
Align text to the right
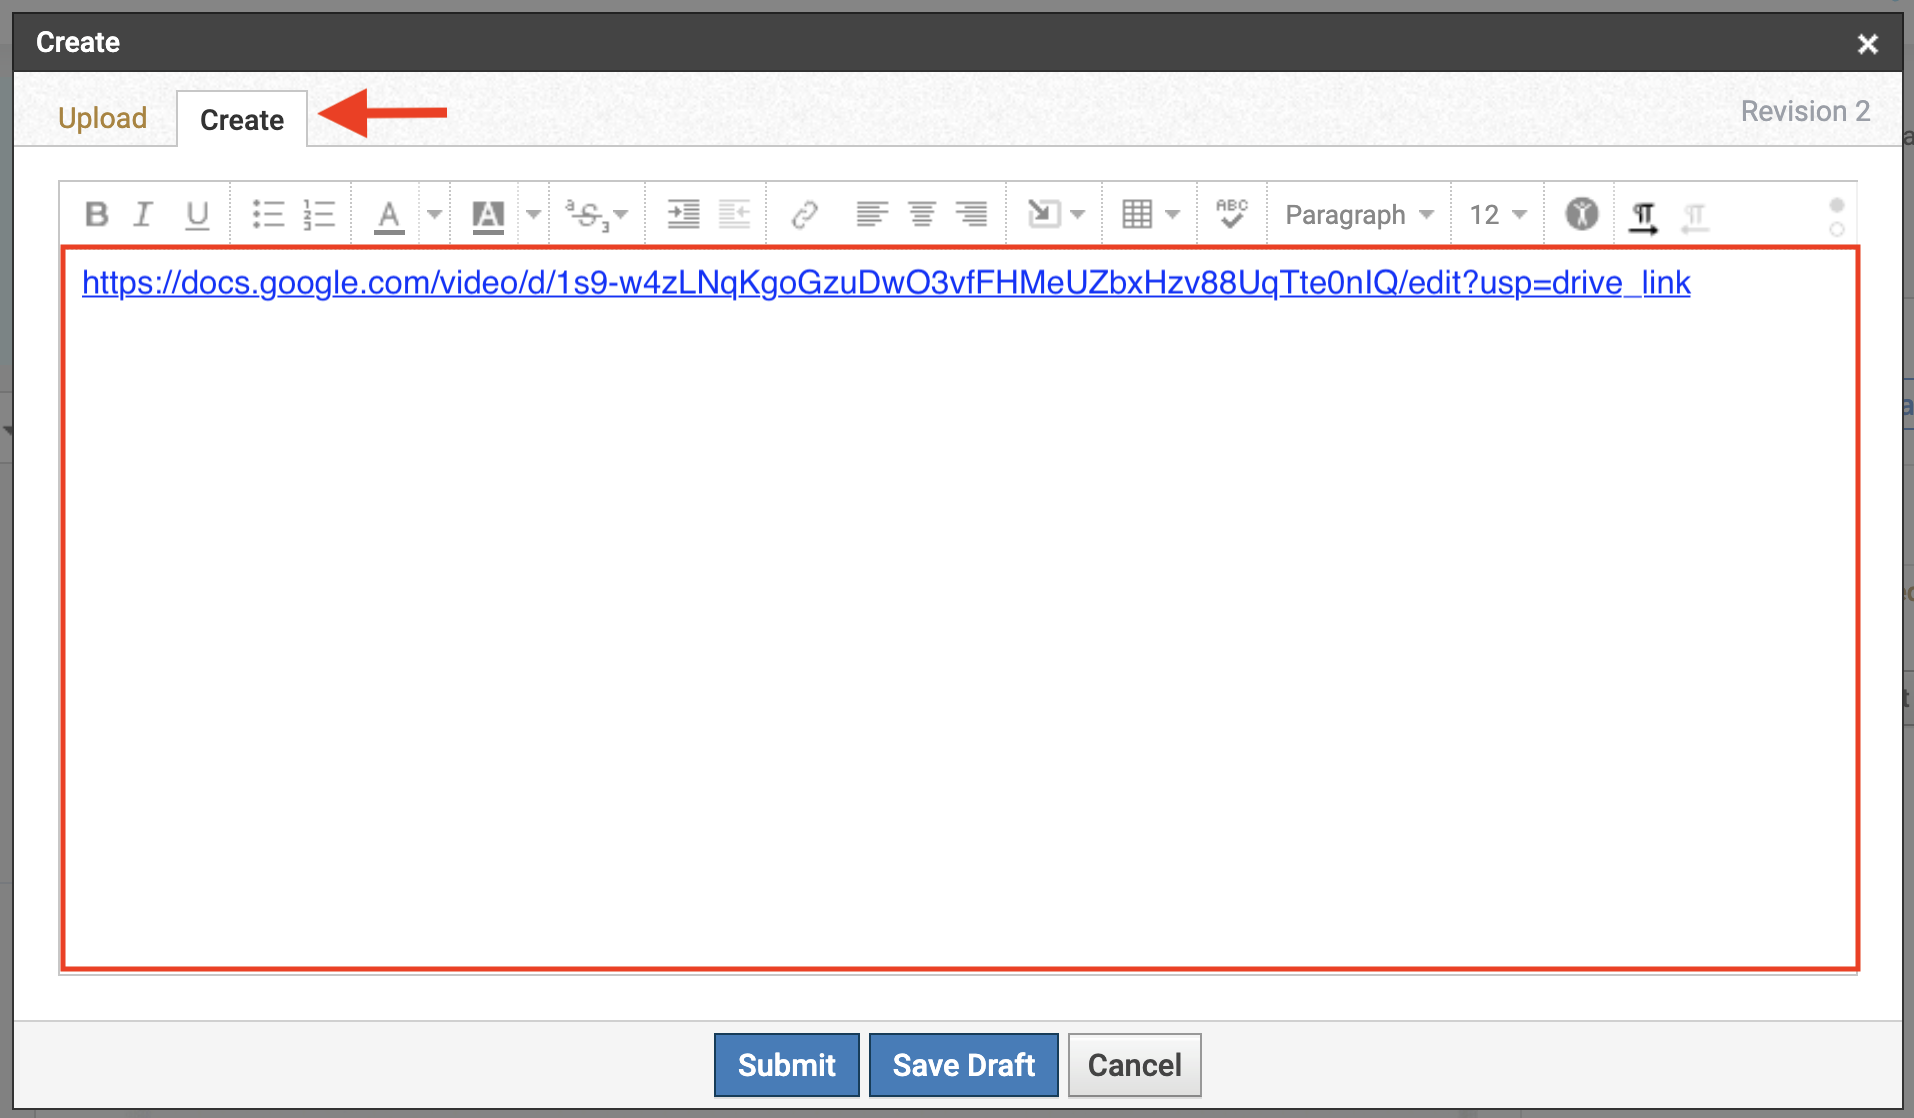971,214
